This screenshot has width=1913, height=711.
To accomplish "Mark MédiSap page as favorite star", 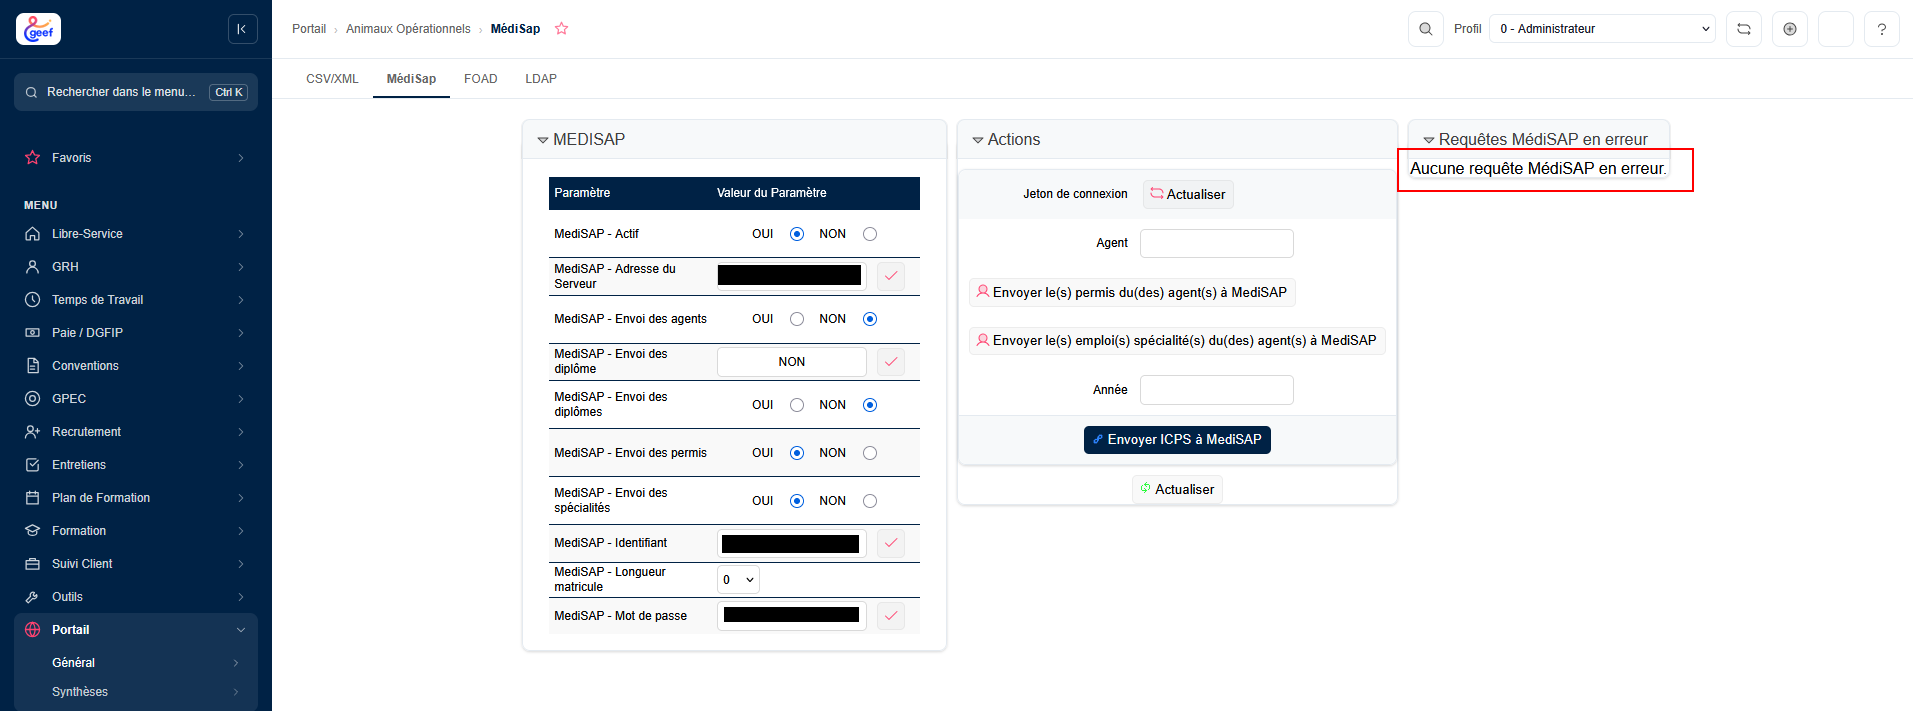I will (562, 29).
